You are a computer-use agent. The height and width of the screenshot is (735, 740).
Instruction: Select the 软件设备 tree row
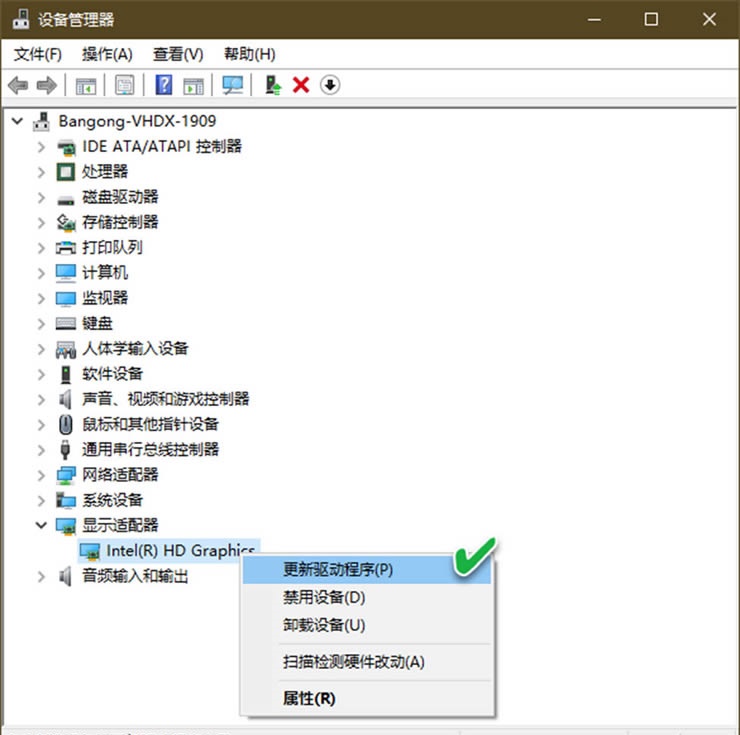[x=112, y=374]
